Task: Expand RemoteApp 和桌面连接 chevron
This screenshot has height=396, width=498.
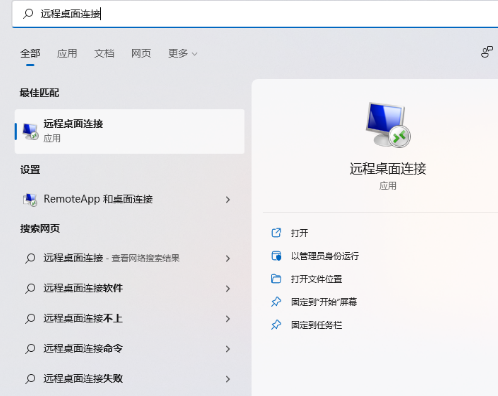Action: pos(228,200)
